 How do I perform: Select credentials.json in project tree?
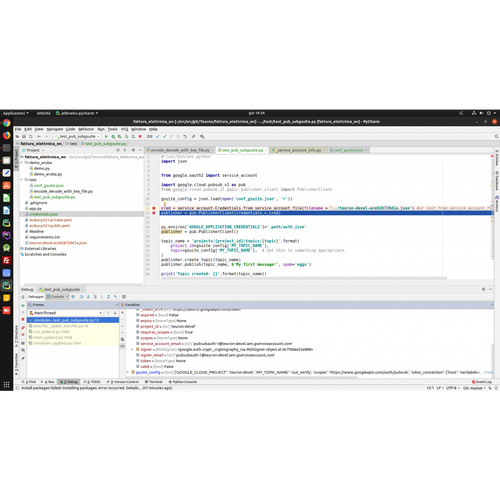(x=82, y=214)
